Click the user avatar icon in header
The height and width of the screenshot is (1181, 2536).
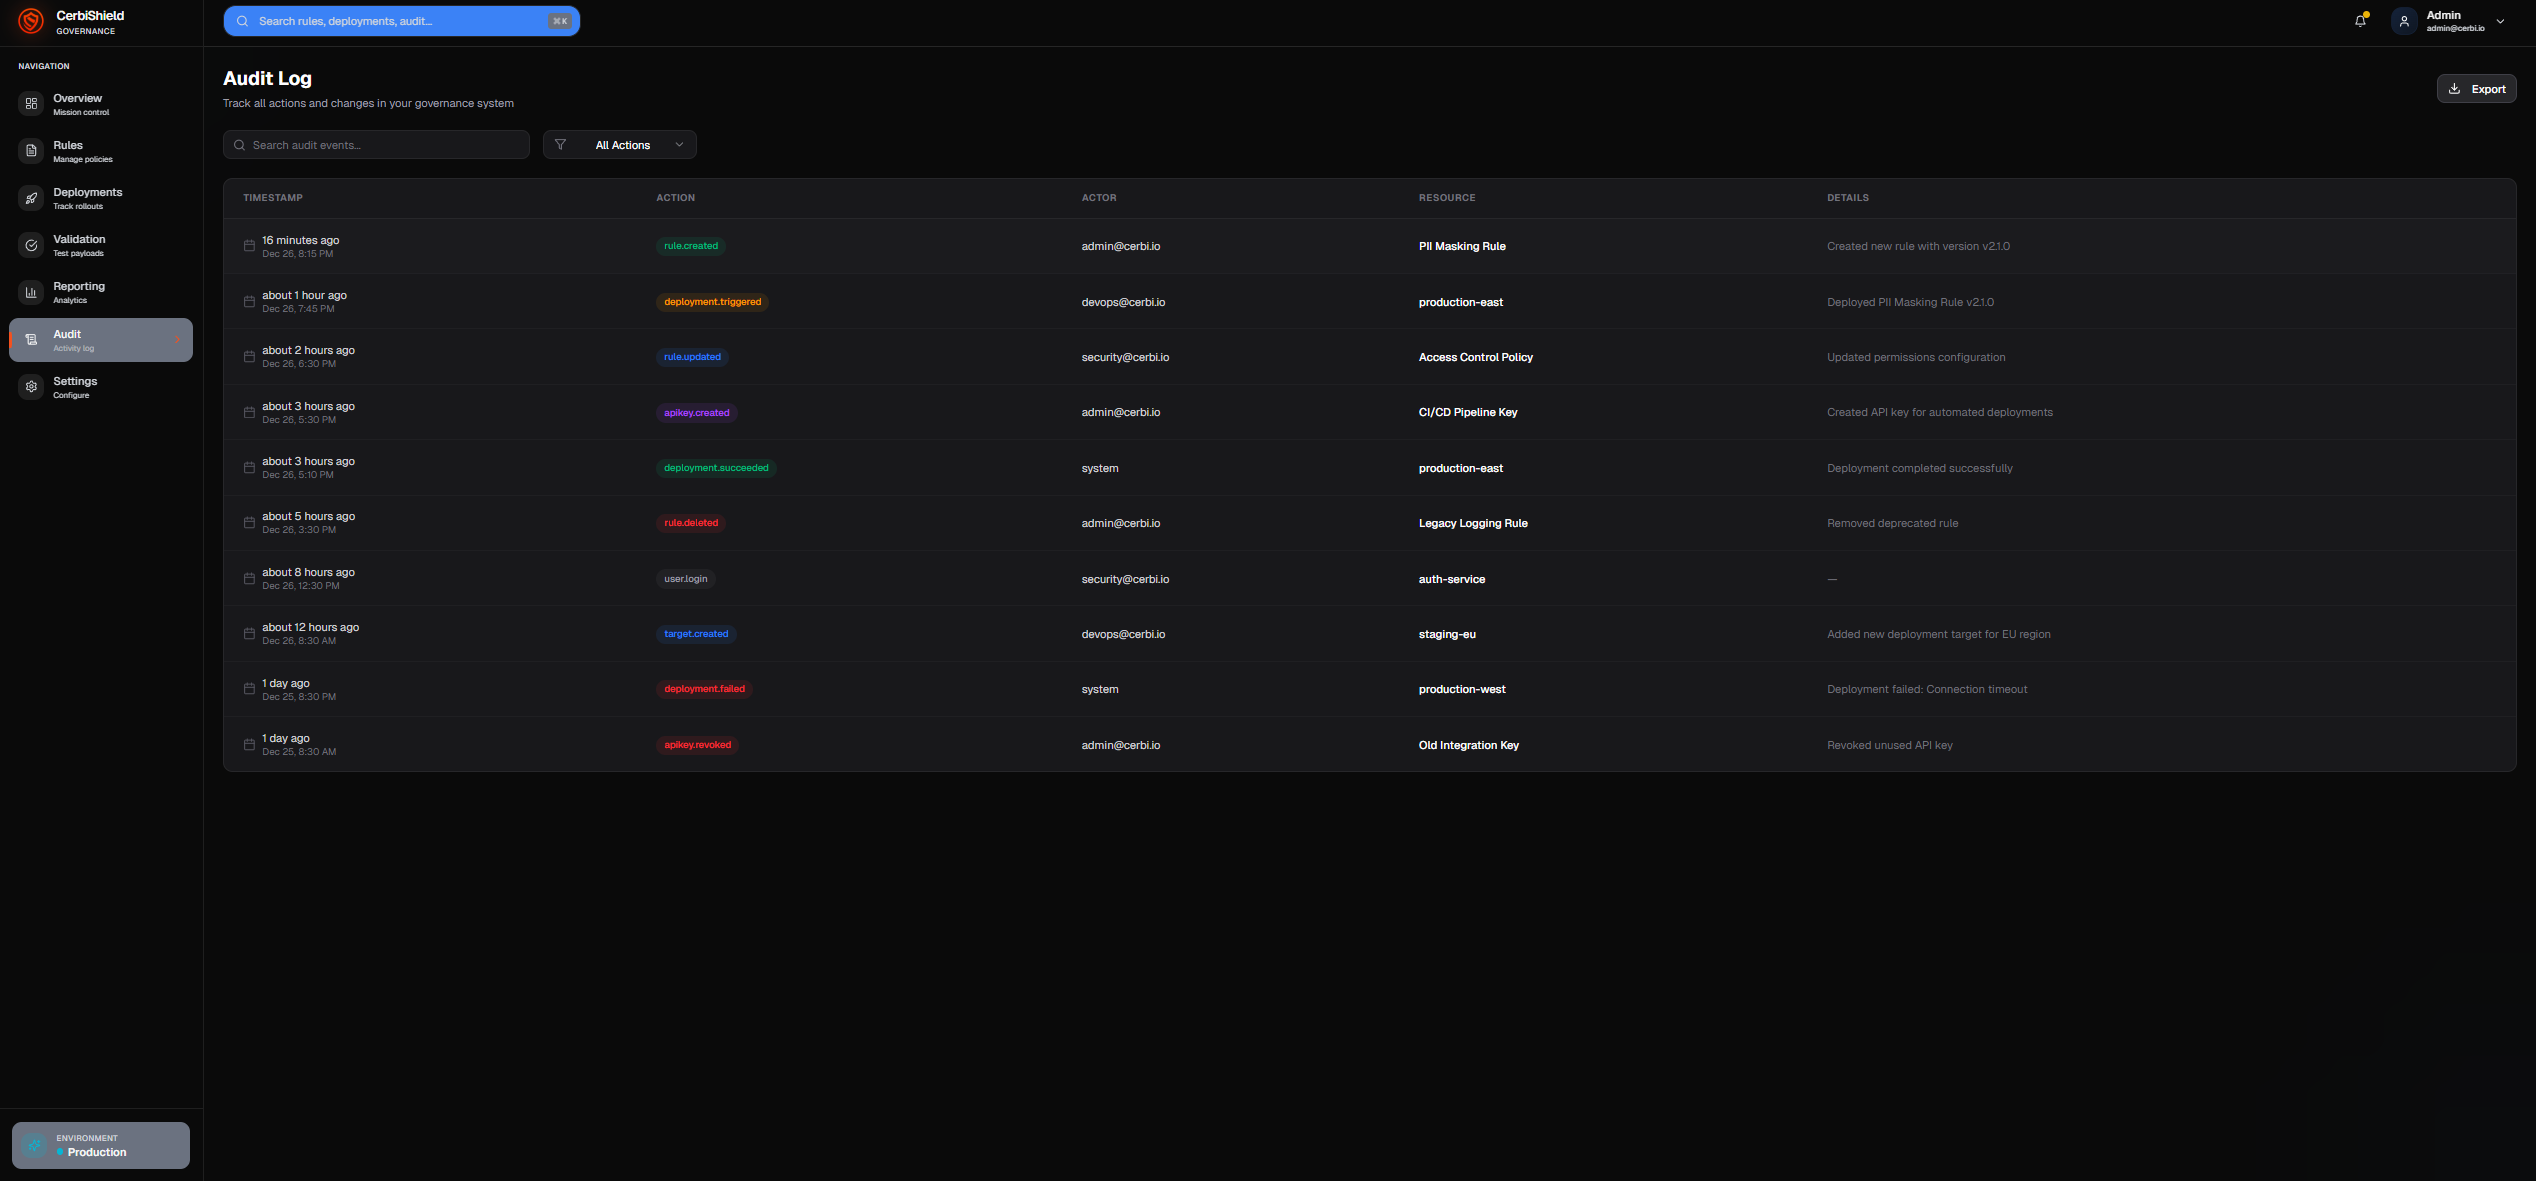click(x=2403, y=21)
